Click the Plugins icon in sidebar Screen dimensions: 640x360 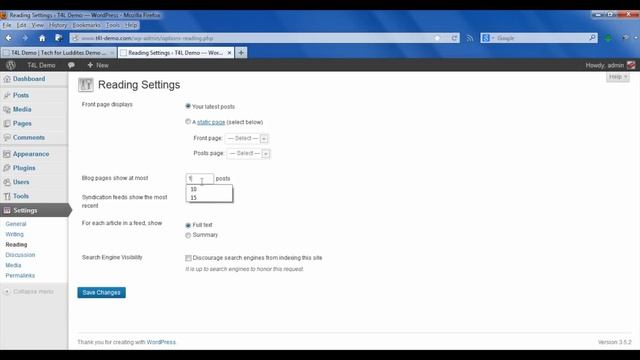tap(7, 168)
